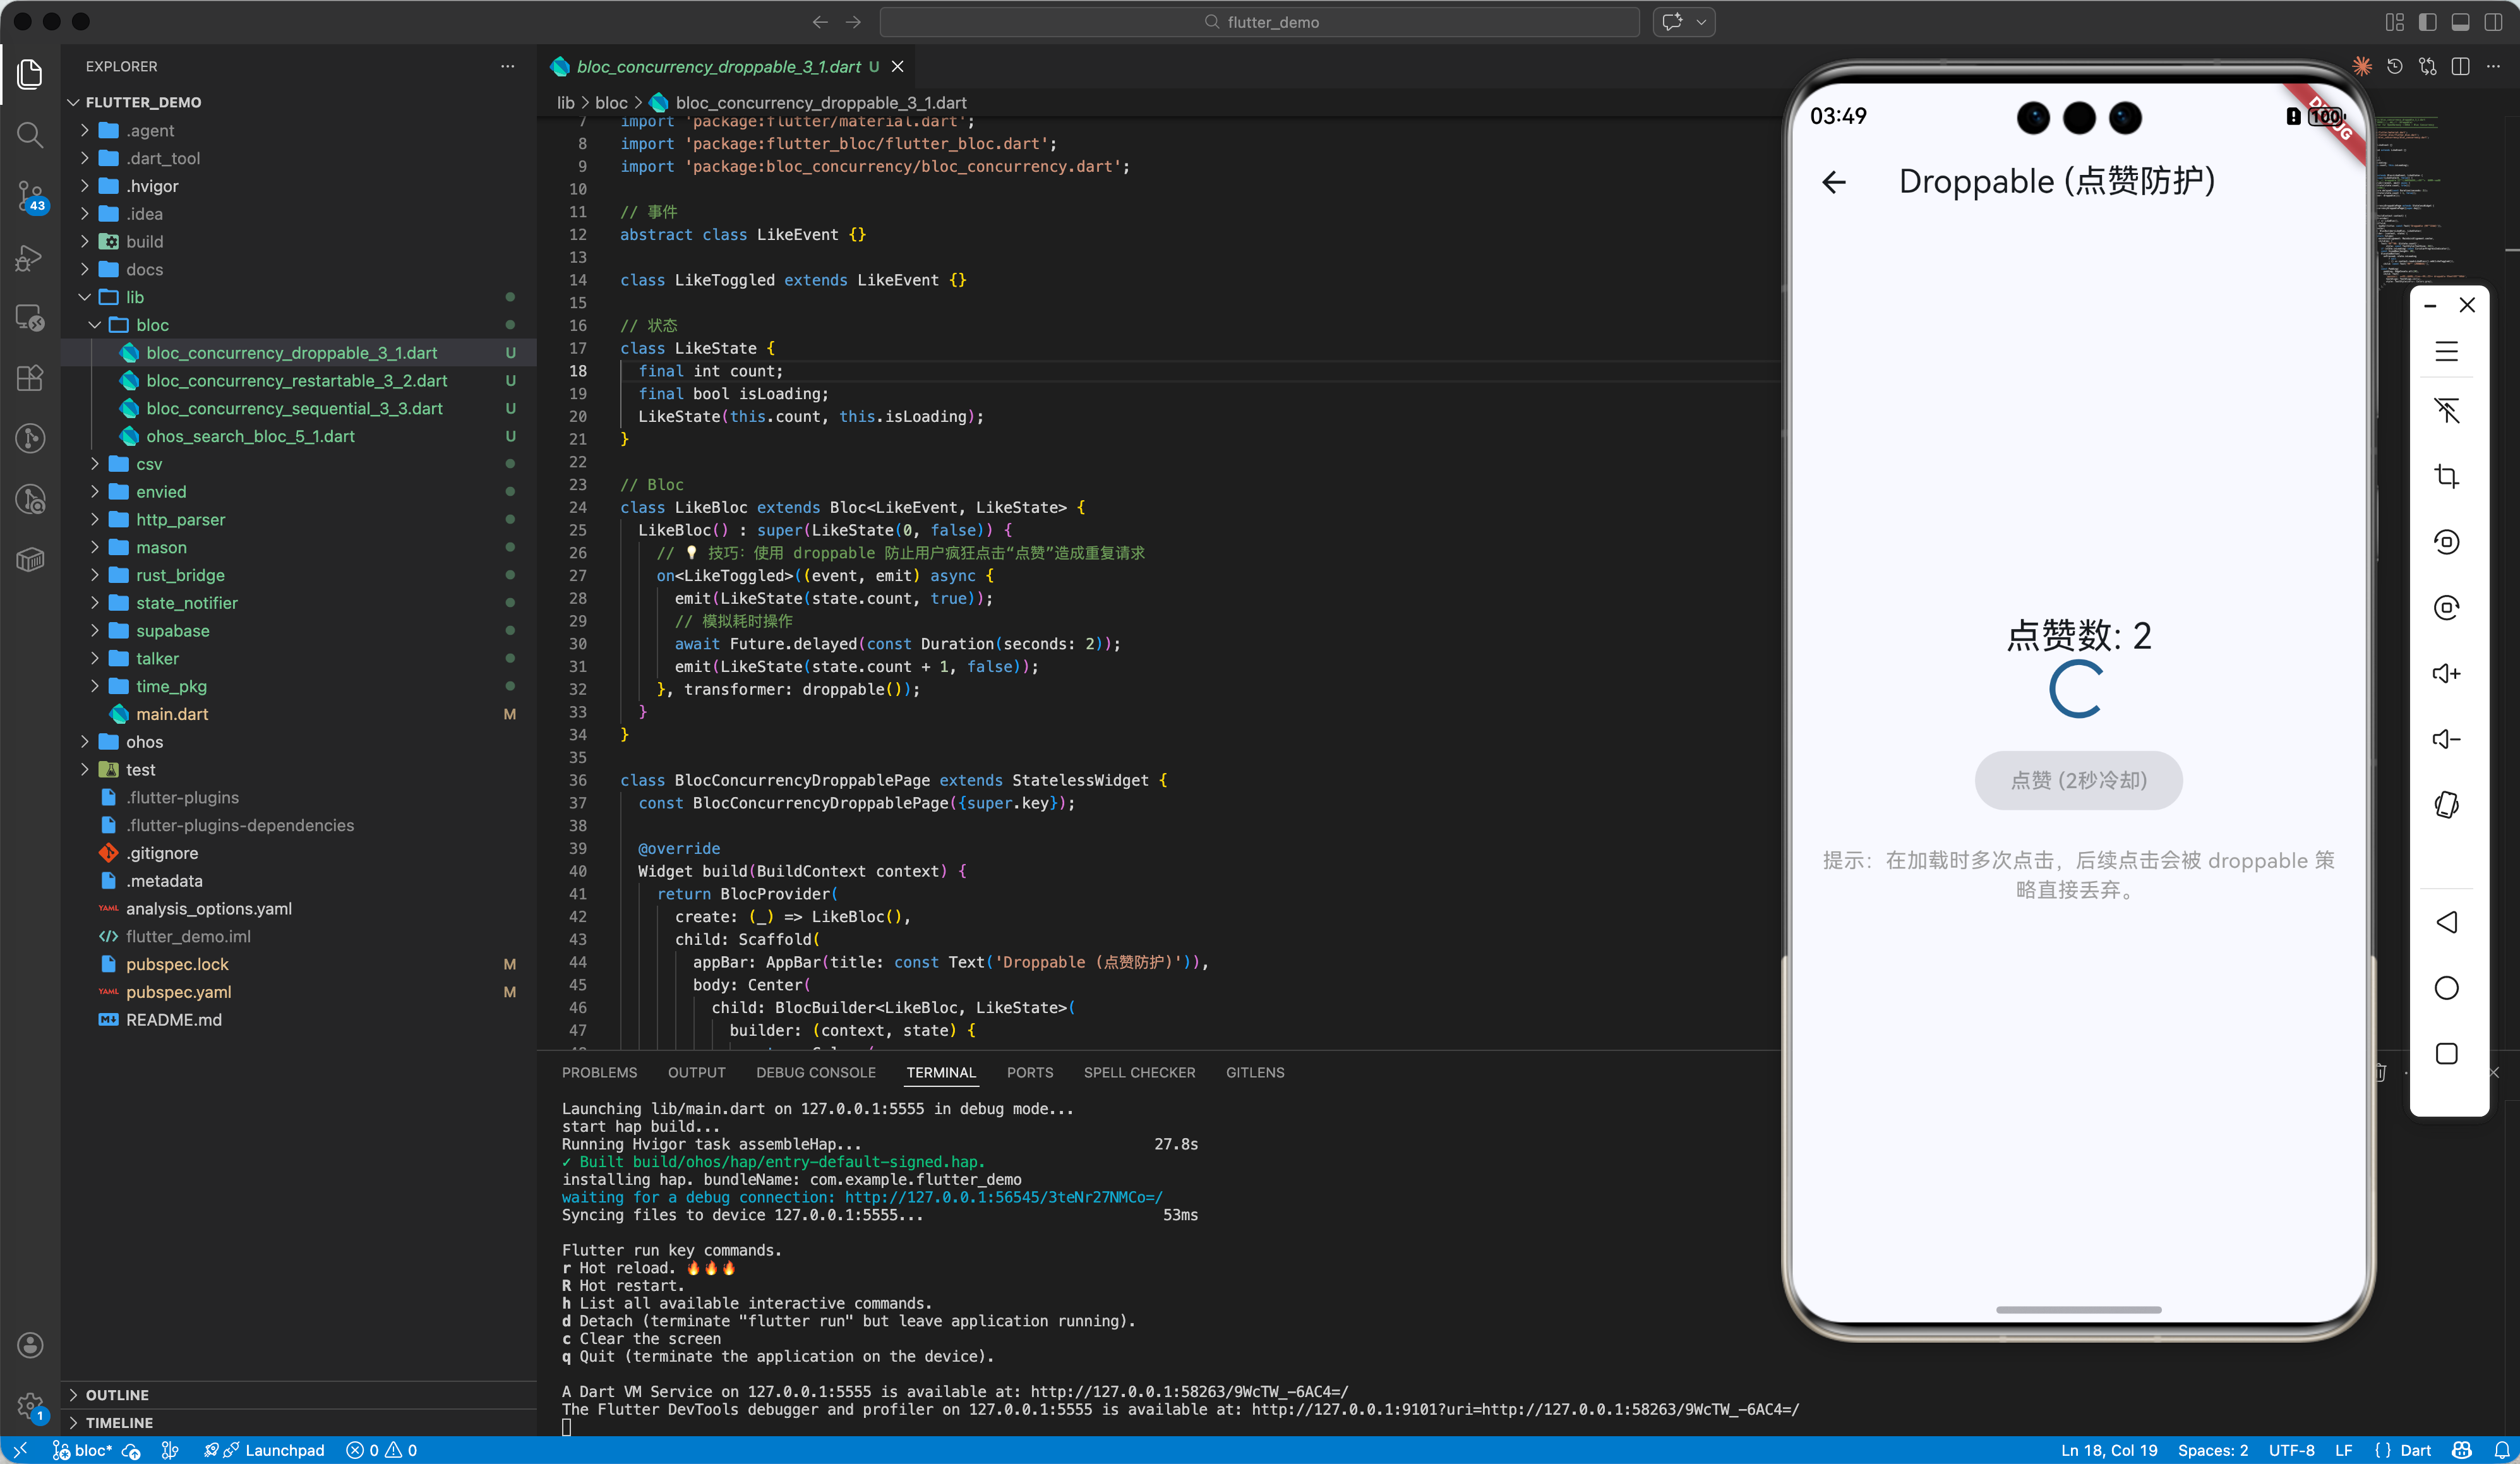2520x1464 pixels.
Task: Toggle bottom panel layout icon
Action: 2460,22
